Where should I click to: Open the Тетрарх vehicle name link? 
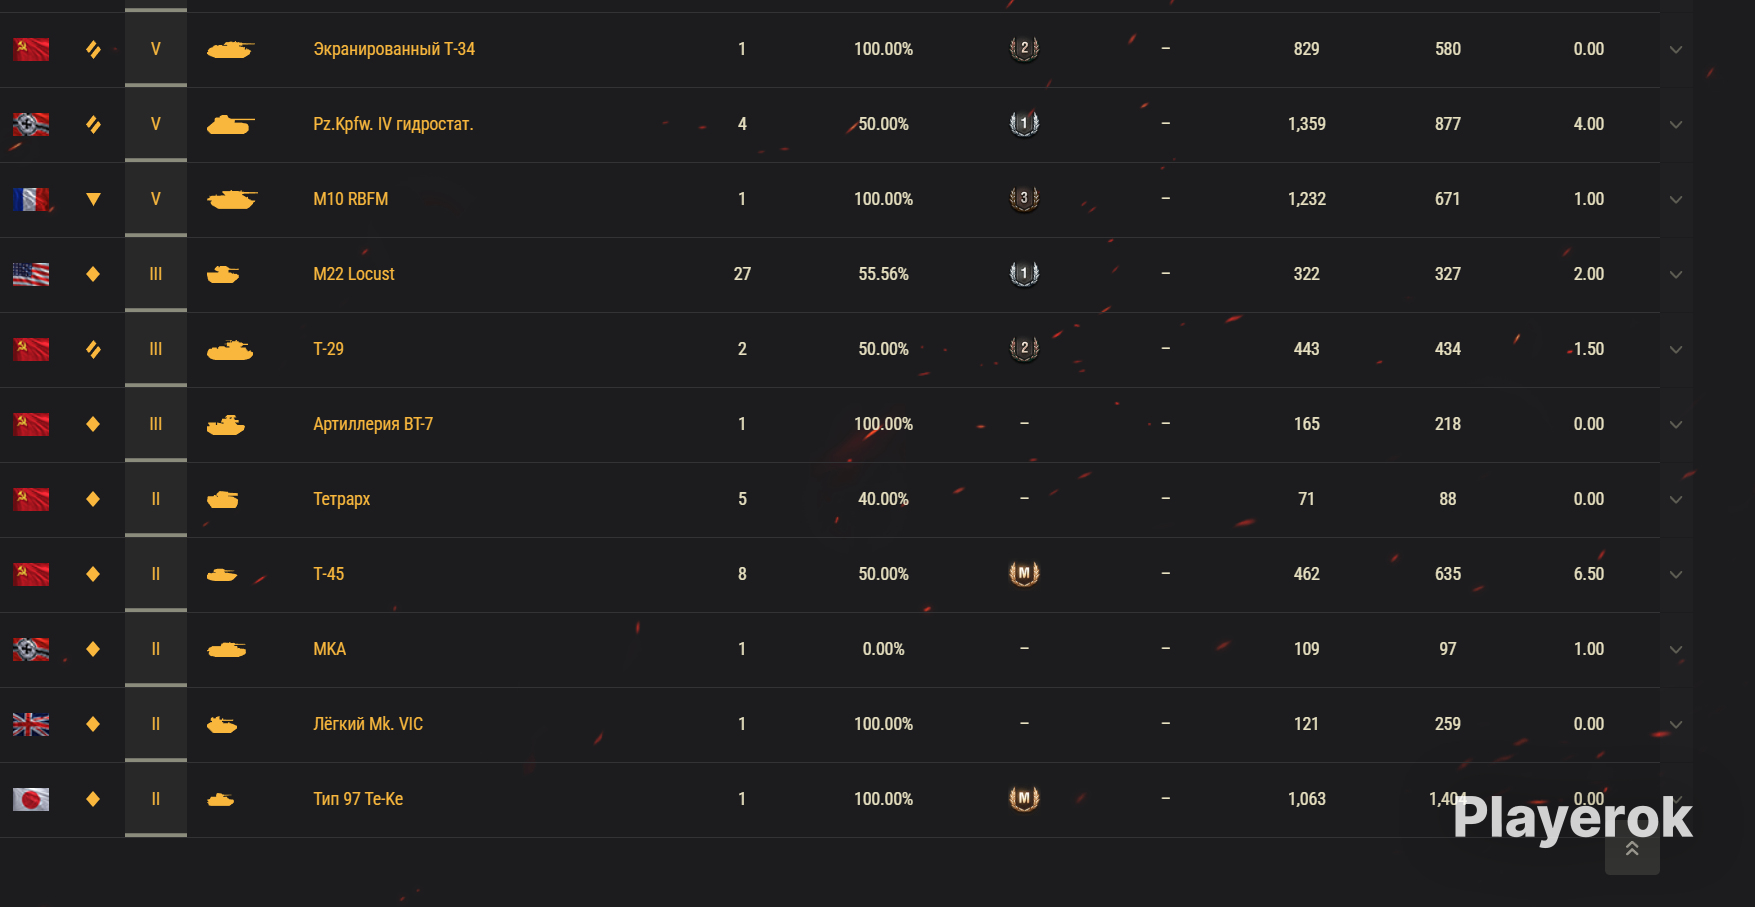(x=341, y=499)
